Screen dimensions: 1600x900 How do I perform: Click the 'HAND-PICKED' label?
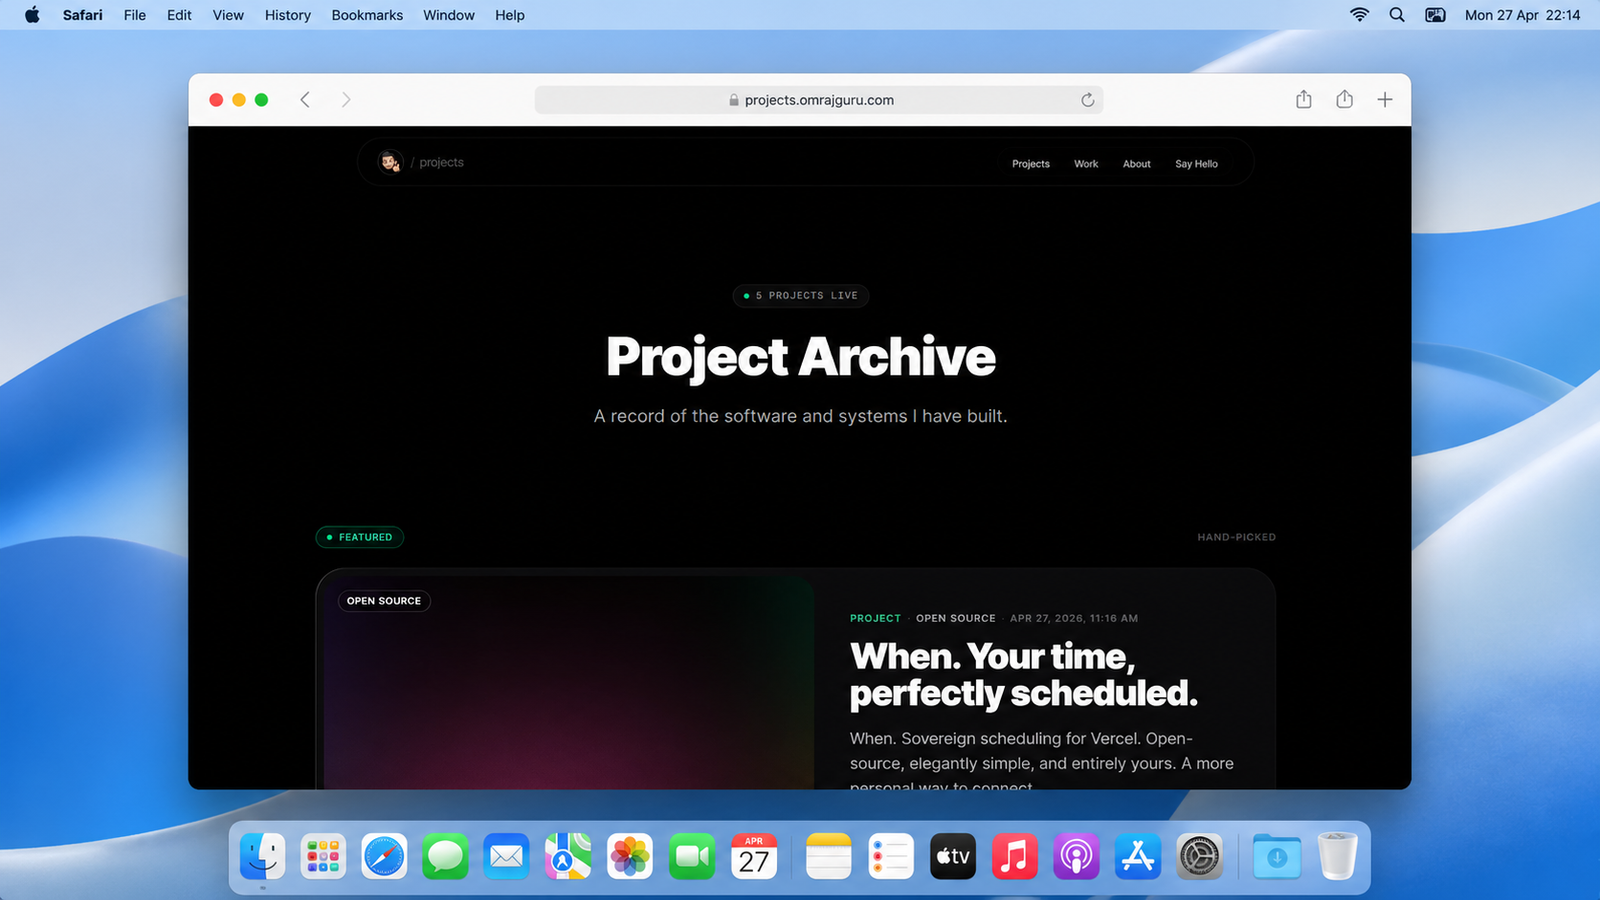(x=1237, y=537)
